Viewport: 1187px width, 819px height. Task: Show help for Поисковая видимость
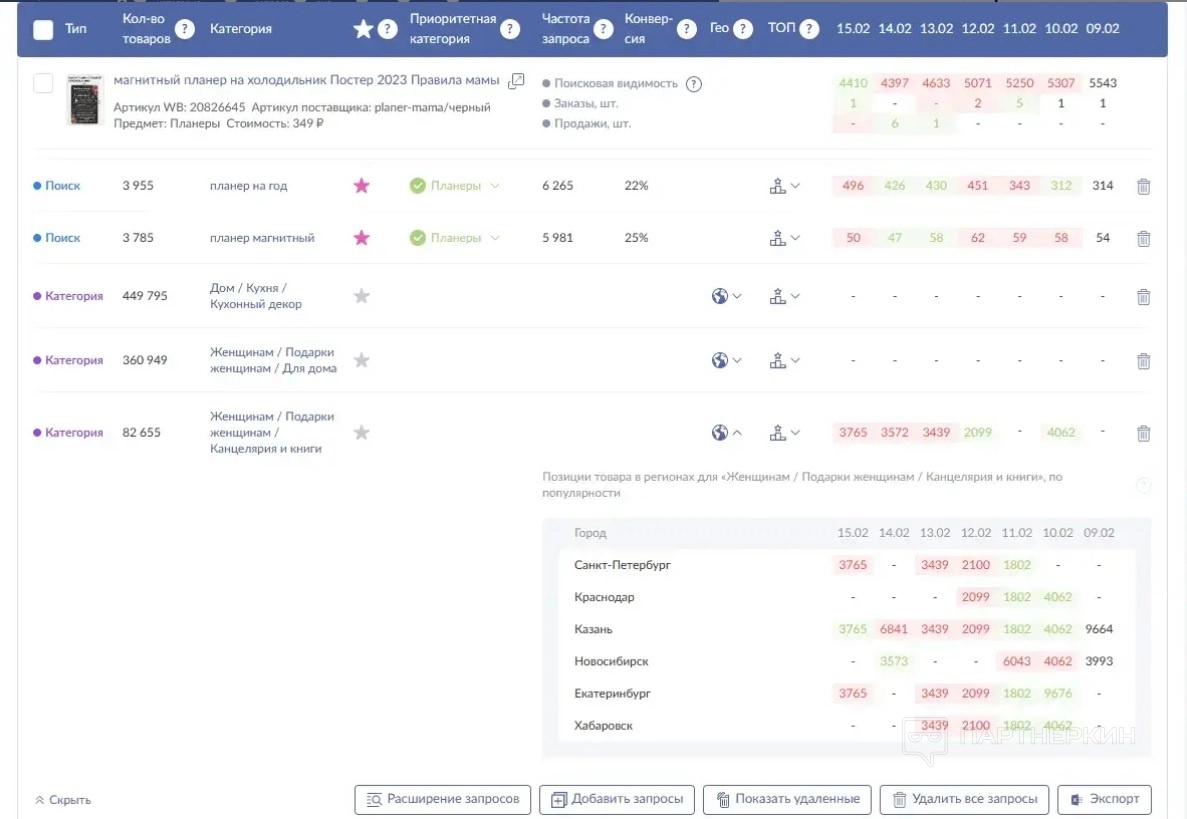(x=693, y=84)
